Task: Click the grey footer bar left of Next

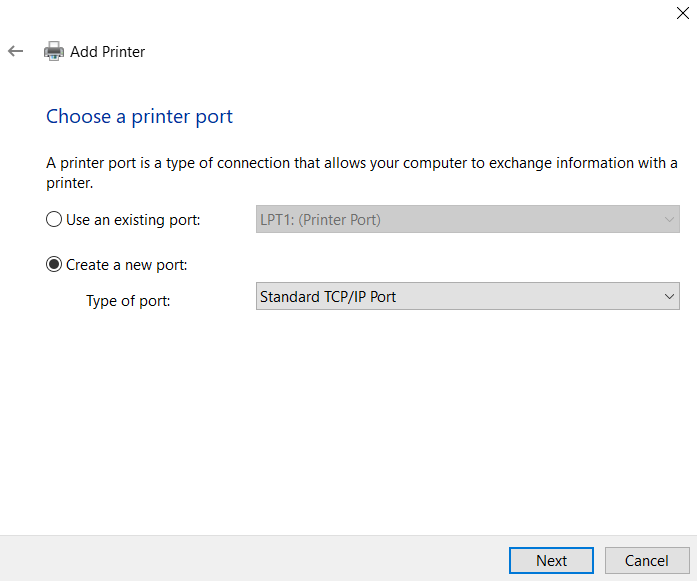Action: click(x=250, y=558)
